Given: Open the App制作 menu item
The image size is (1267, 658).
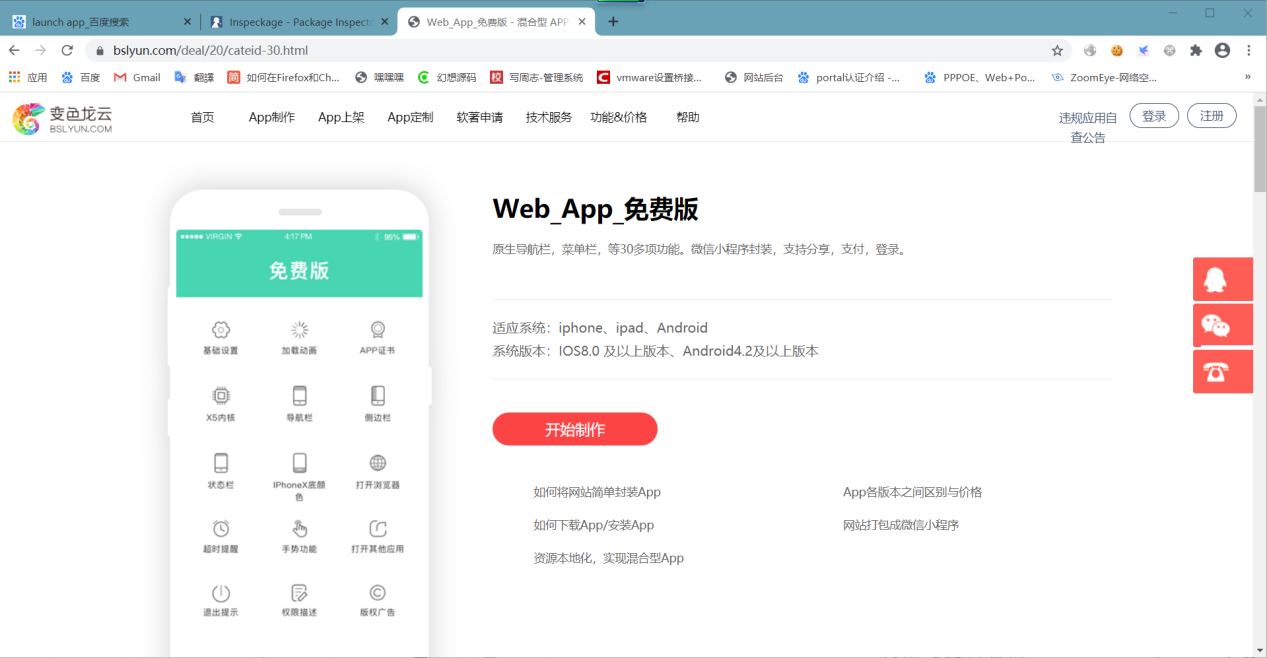Looking at the screenshot, I should (x=272, y=117).
